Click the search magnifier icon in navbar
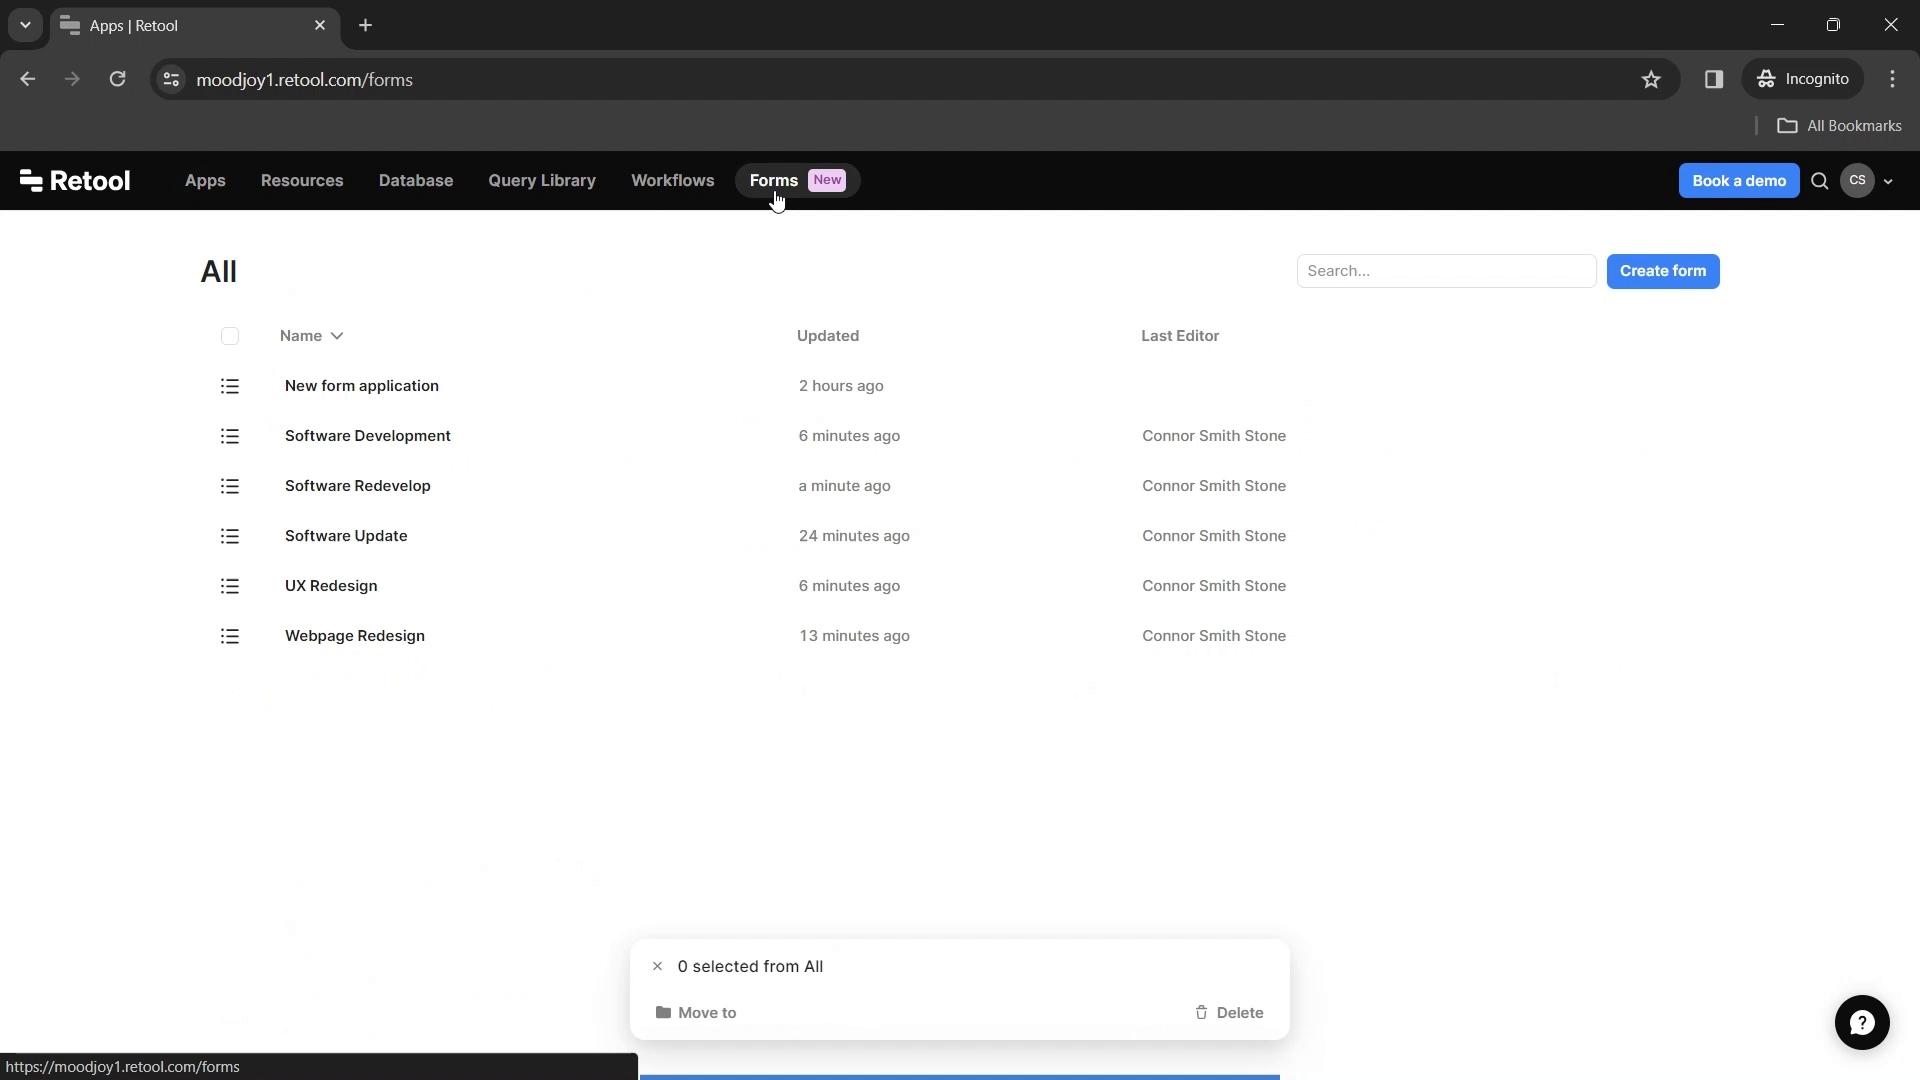This screenshot has width=1920, height=1080. coord(1821,181)
